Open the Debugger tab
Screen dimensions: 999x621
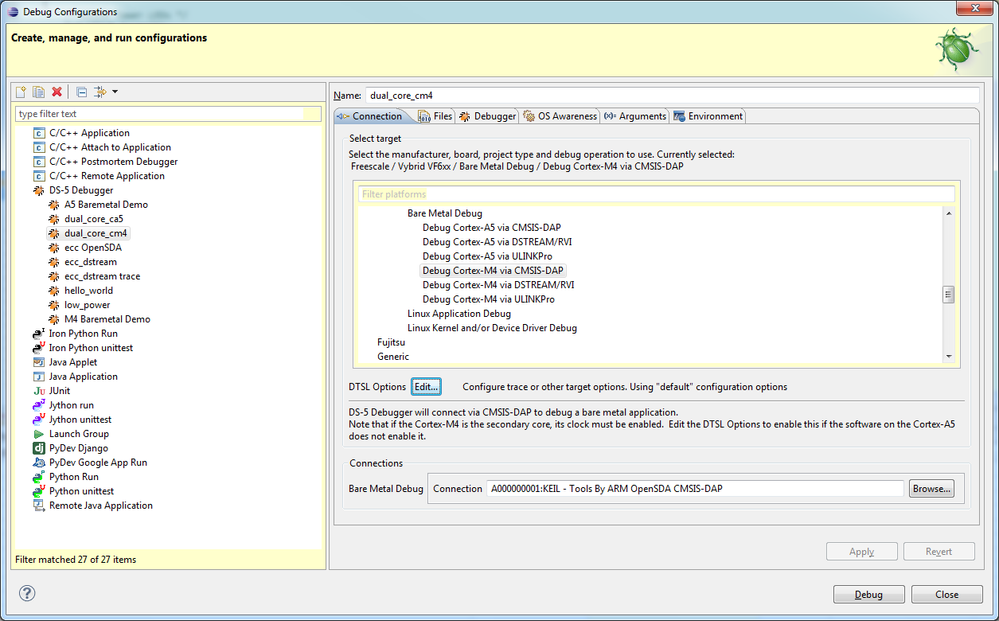[x=487, y=116]
